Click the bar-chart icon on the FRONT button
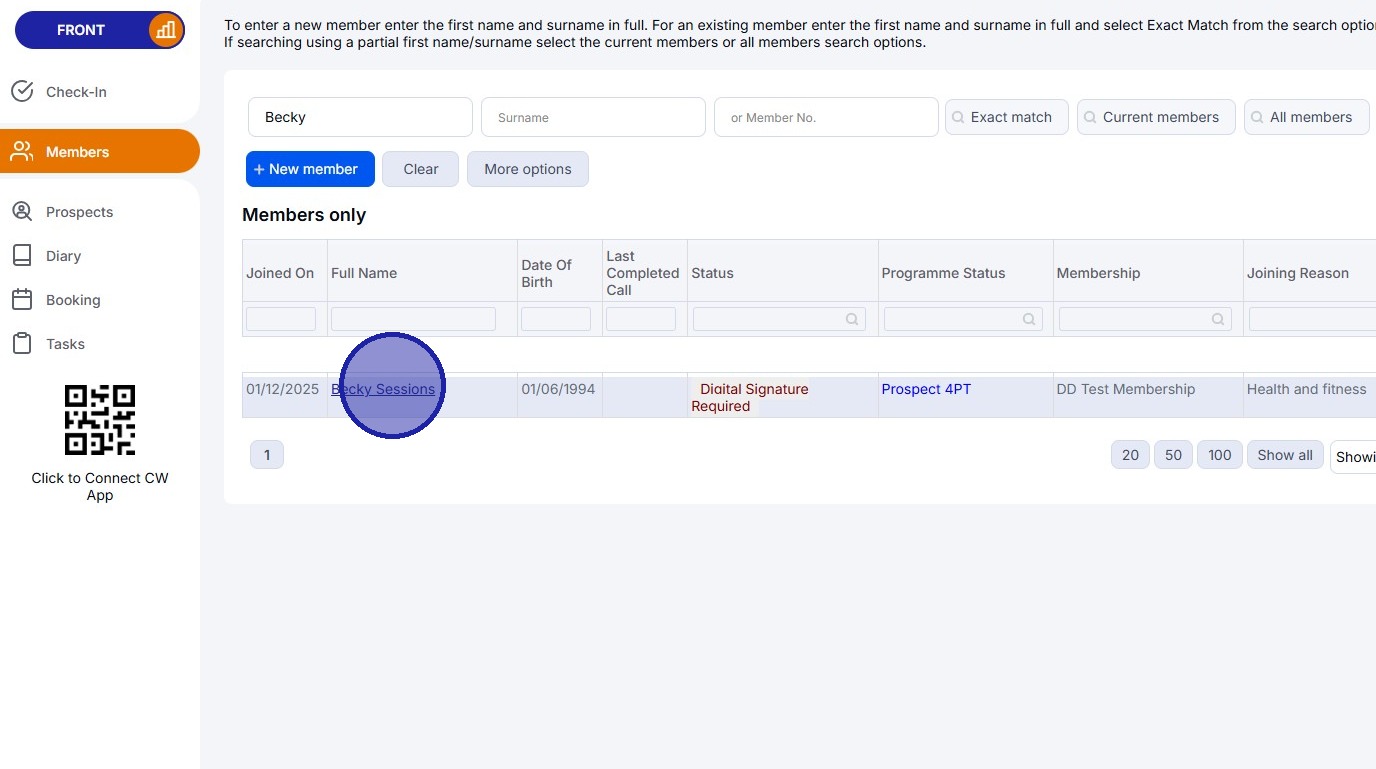 pos(165,30)
